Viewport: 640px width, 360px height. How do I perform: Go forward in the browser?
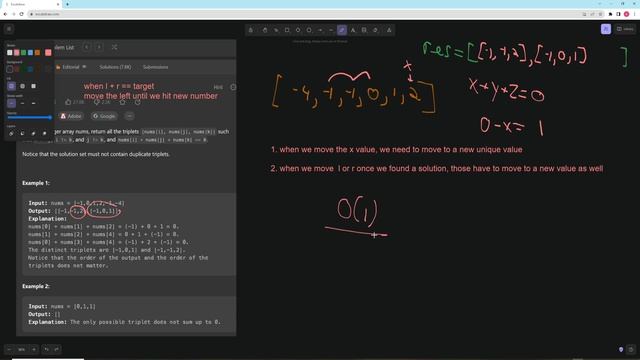pyautogui.click(x=13, y=14)
